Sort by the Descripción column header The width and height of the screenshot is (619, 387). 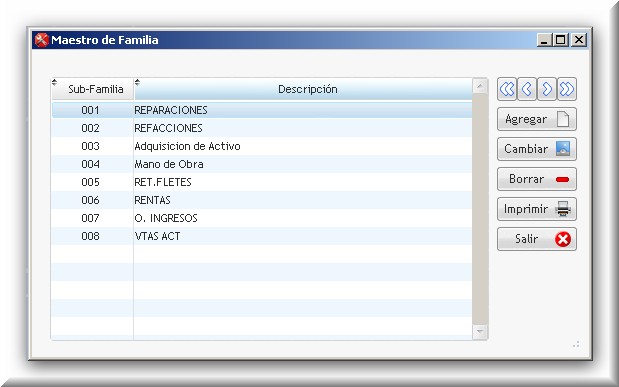[x=303, y=89]
